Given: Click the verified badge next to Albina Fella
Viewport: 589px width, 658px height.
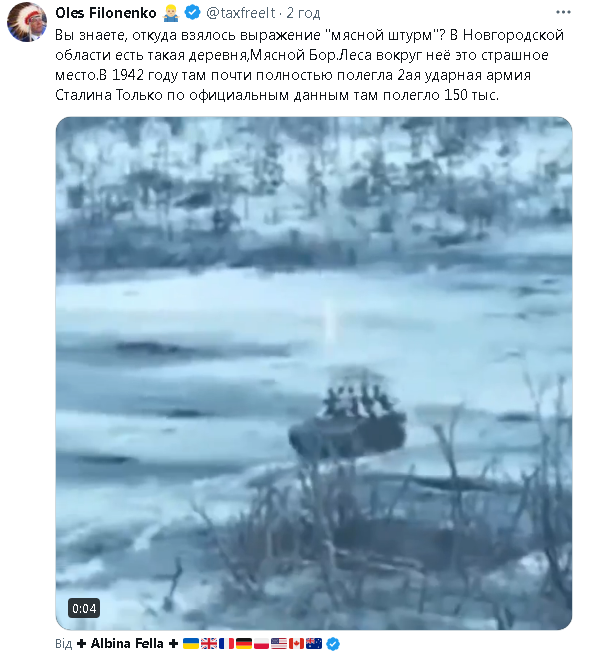Looking at the screenshot, I should point(333,644).
